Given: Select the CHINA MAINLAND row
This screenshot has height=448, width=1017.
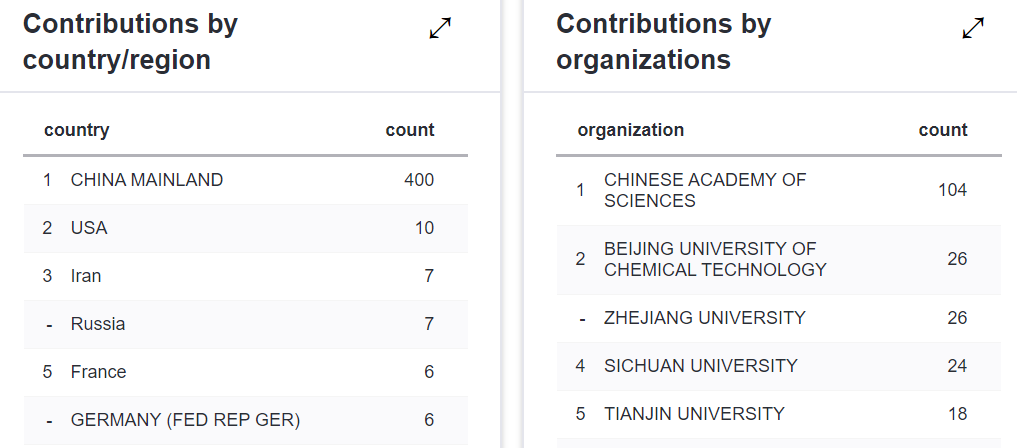Looking at the screenshot, I should (147, 180).
